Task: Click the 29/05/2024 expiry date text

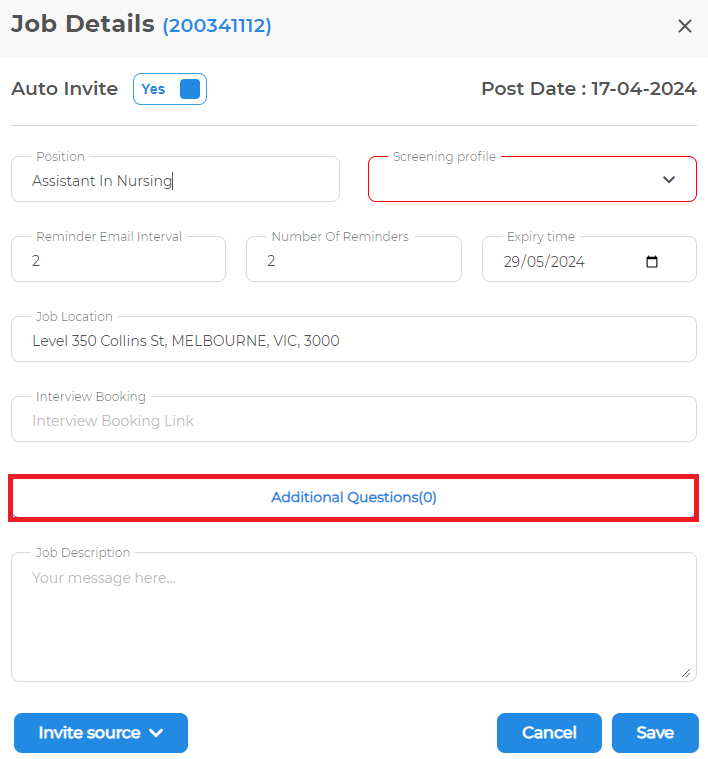Action: (x=544, y=262)
